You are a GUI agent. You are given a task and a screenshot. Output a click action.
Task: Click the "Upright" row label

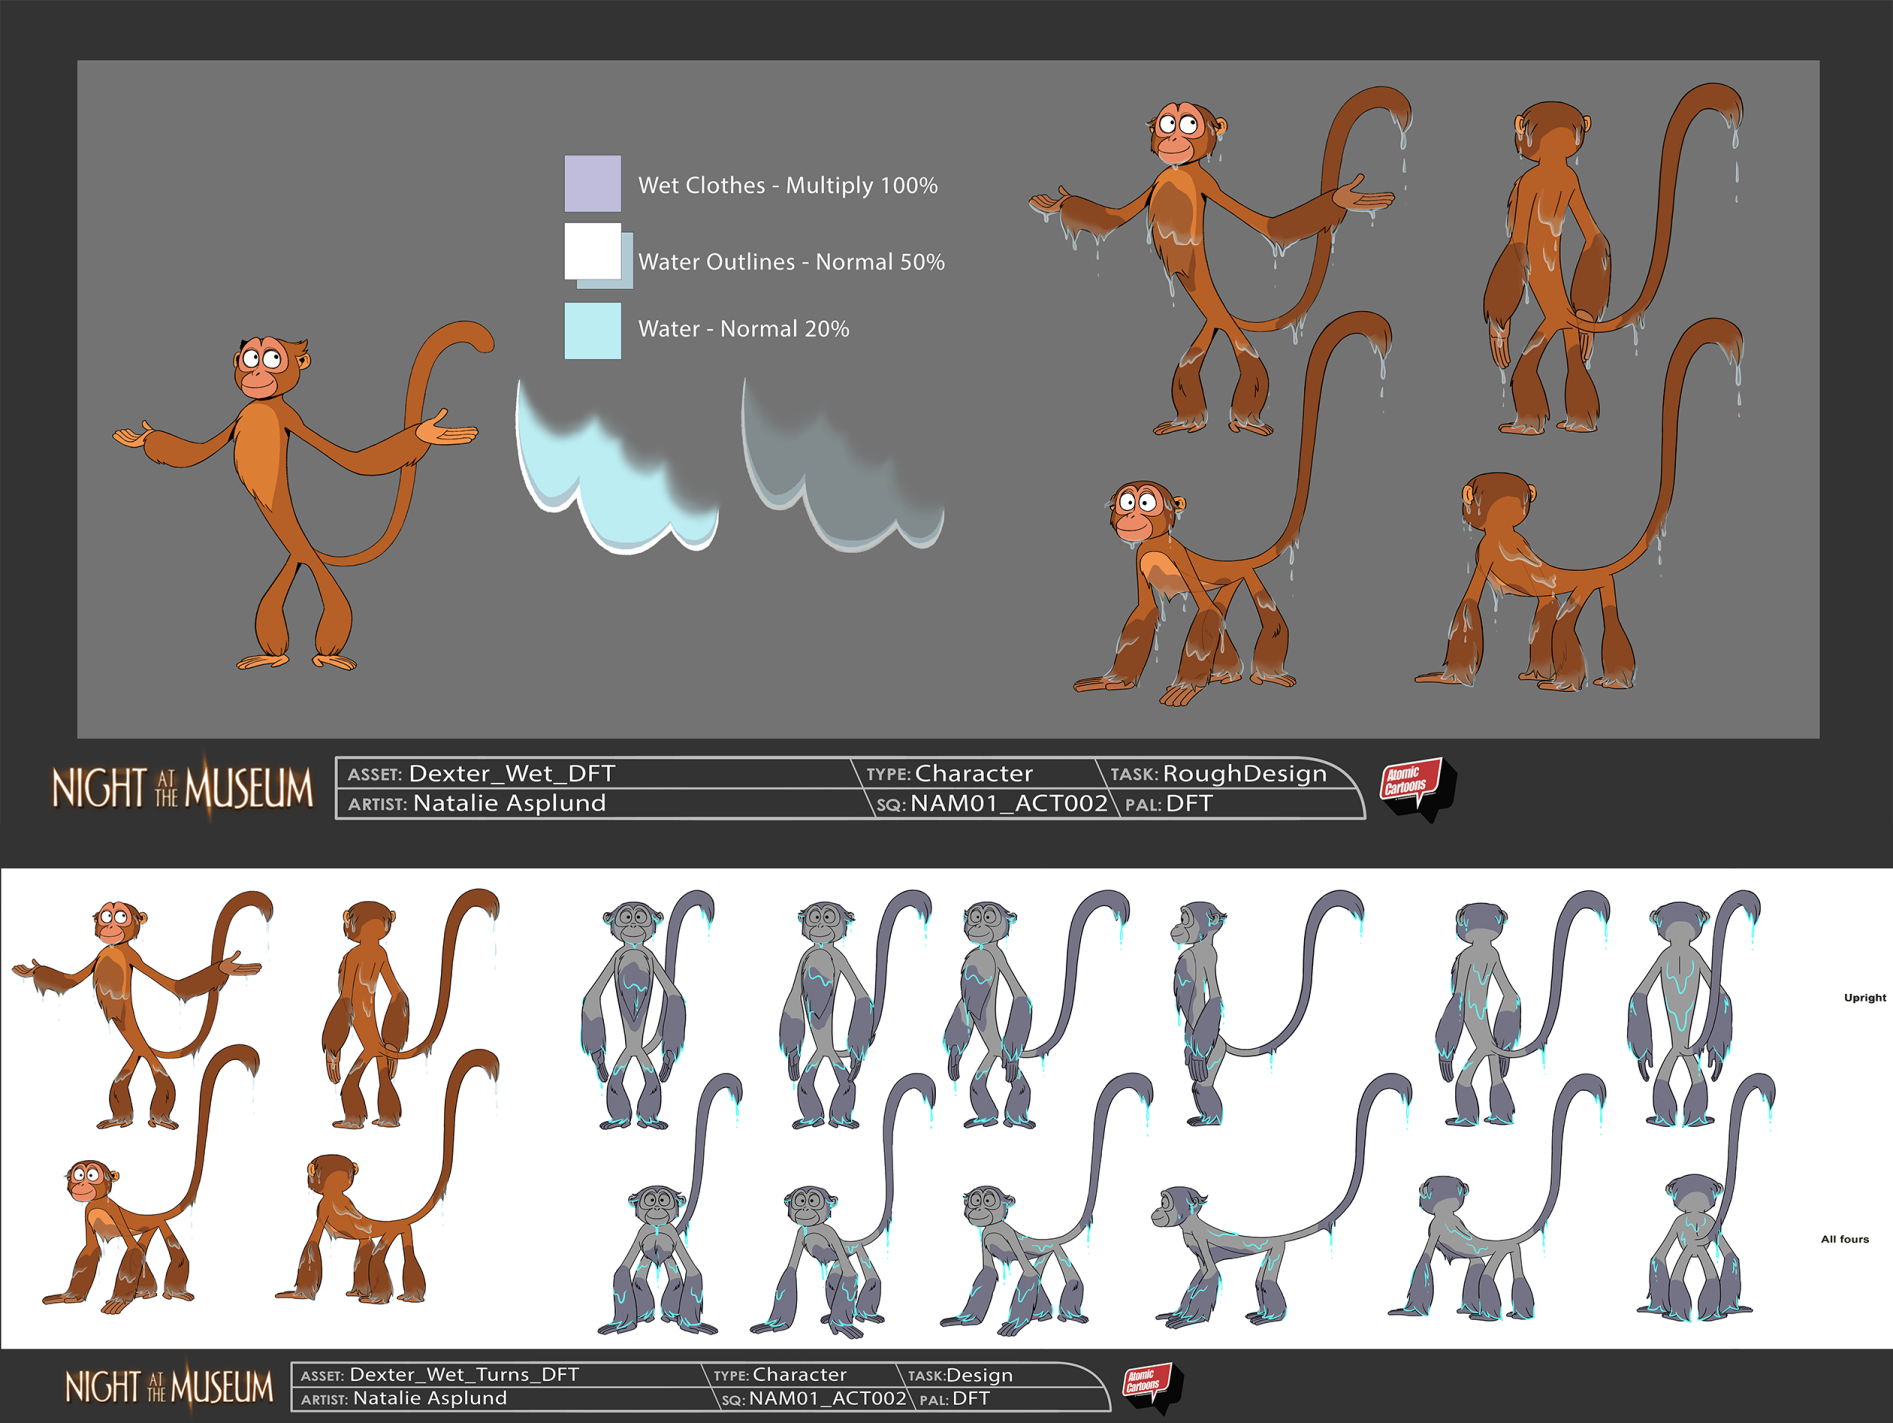point(1865,997)
